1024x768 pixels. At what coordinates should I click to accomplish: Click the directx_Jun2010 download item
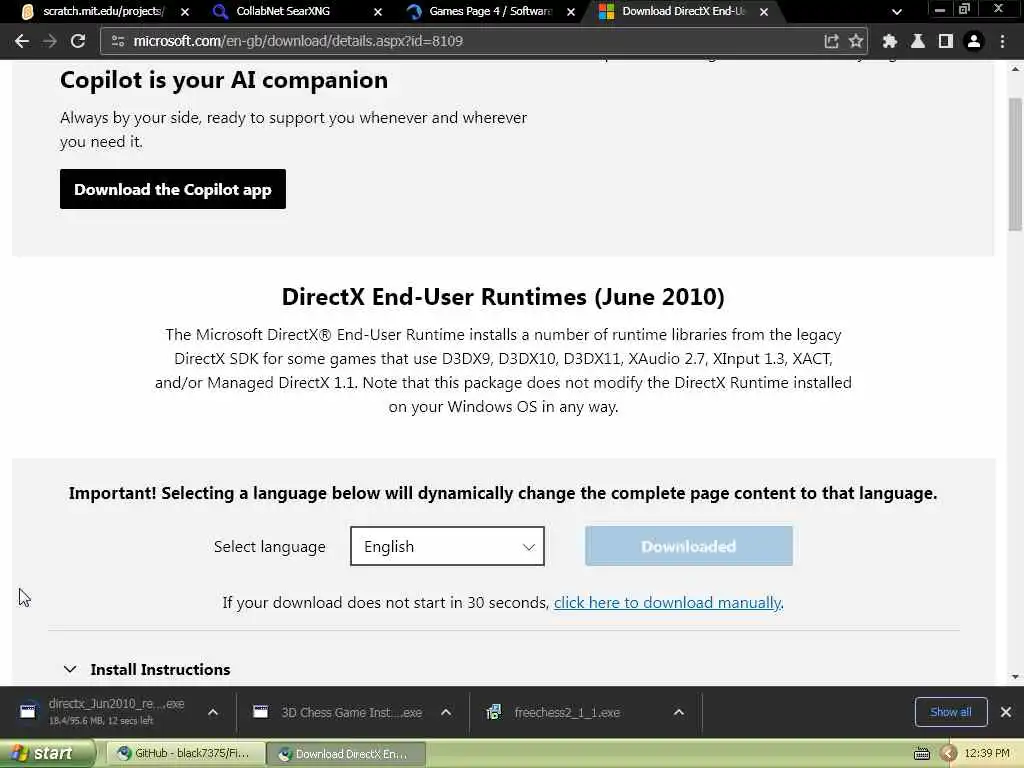104,711
